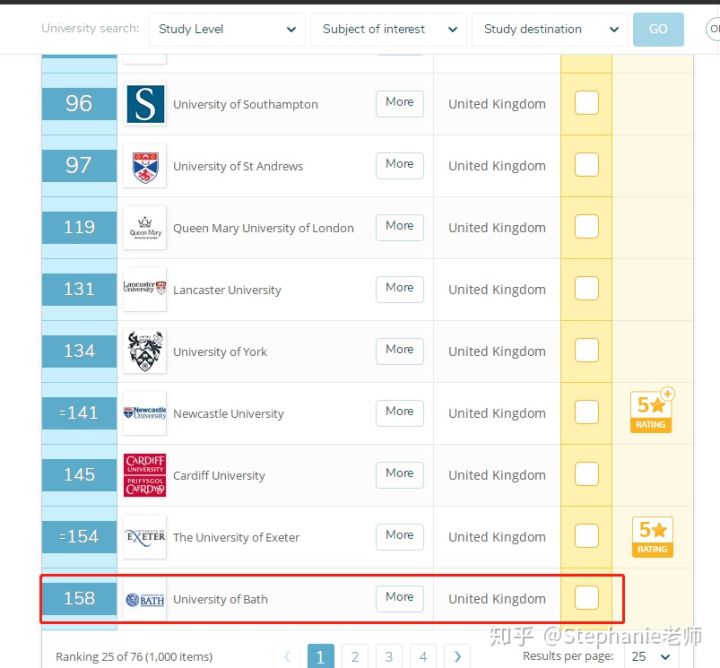Open The University of Exeter name link
720x668 pixels.
(x=236, y=538)
